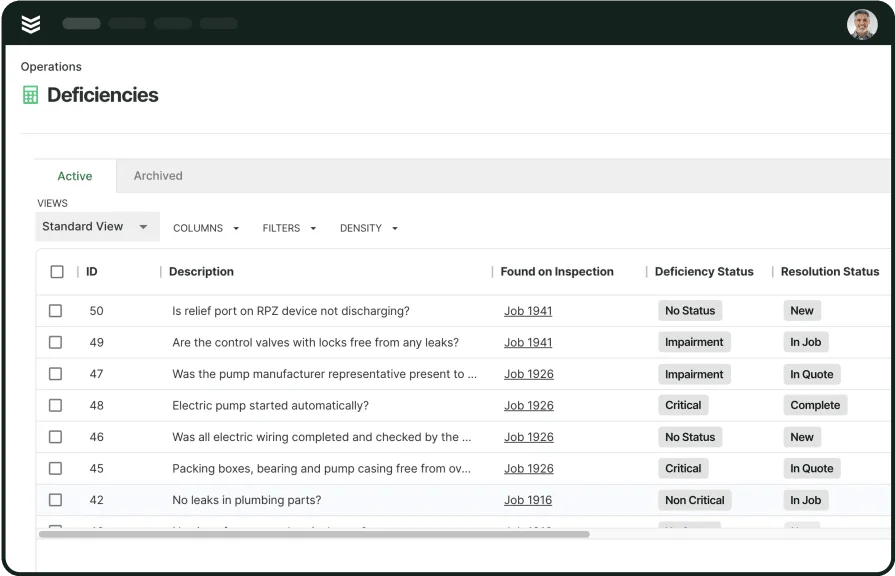
Task: Click In Job resolution badge in row 49
Action: [806, 342]
